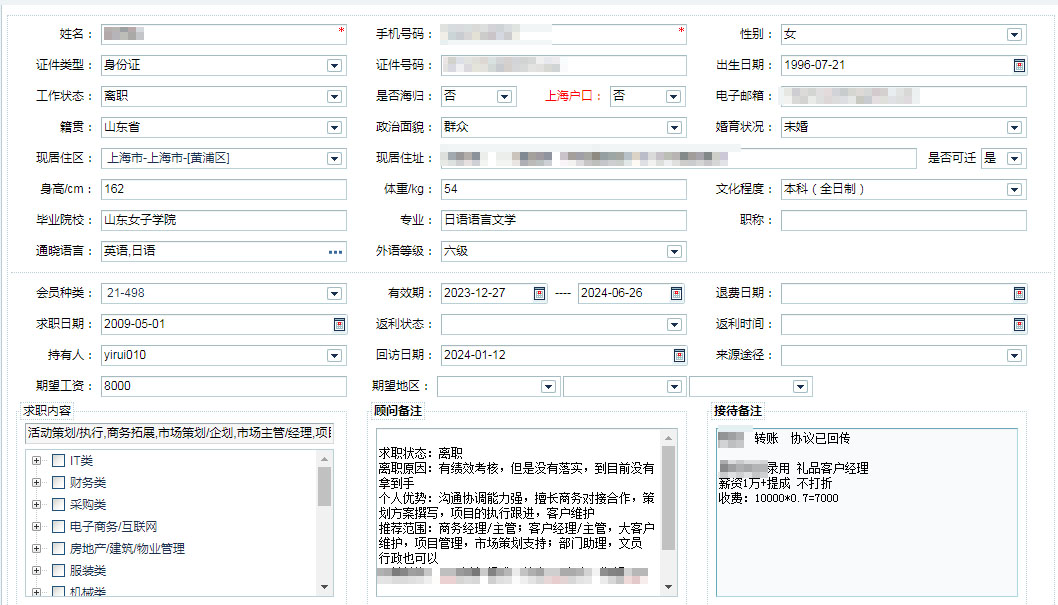Click scroll-down arrow of job category tree
This screenshot has width=1058, height=605.
coord(325,587)
